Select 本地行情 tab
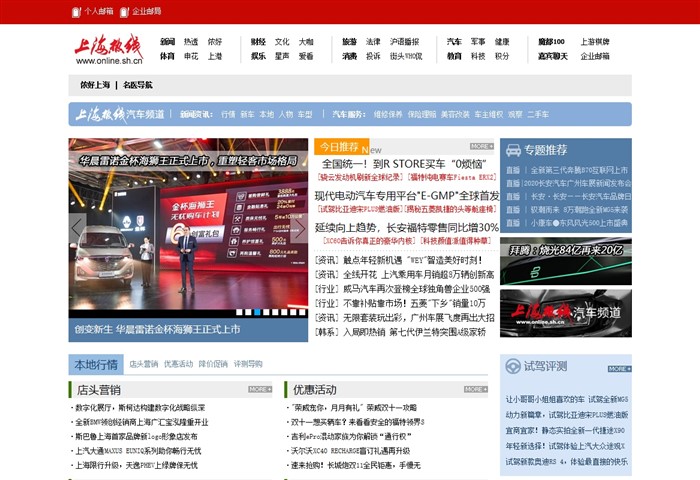This screenshot has height=480, width=700. pyautogui.click(x=96, y=365)
